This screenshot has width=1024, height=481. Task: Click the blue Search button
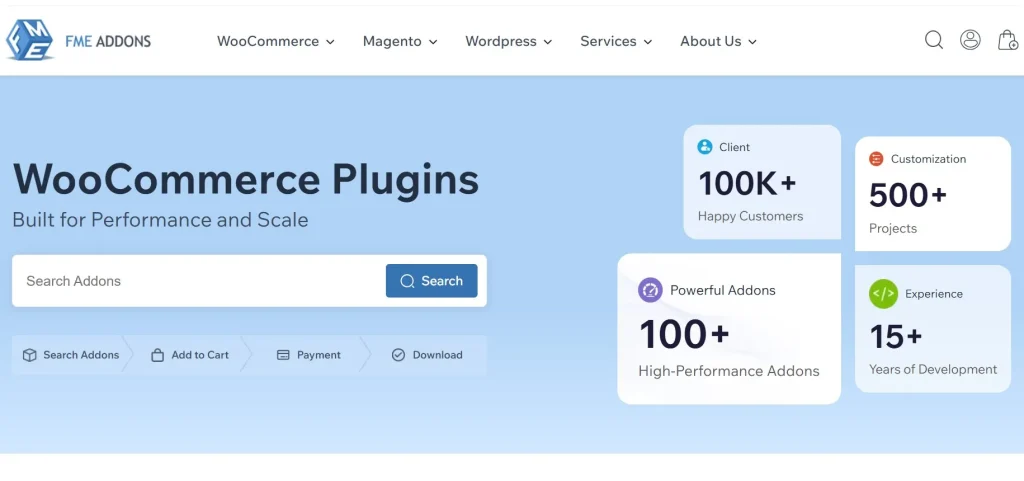pyautogui.click(x=432, y=281)
